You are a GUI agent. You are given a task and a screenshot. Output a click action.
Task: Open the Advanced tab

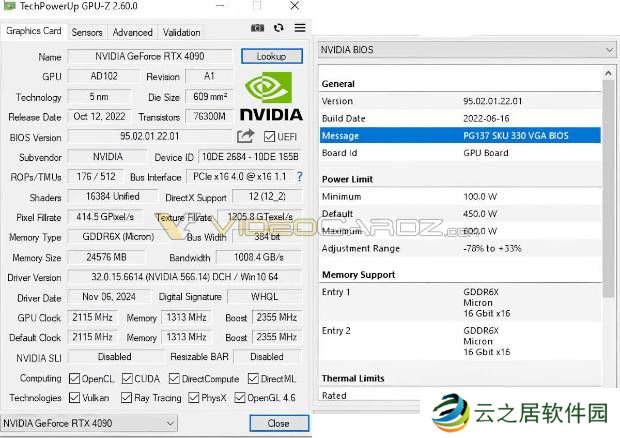pos(132,32)
